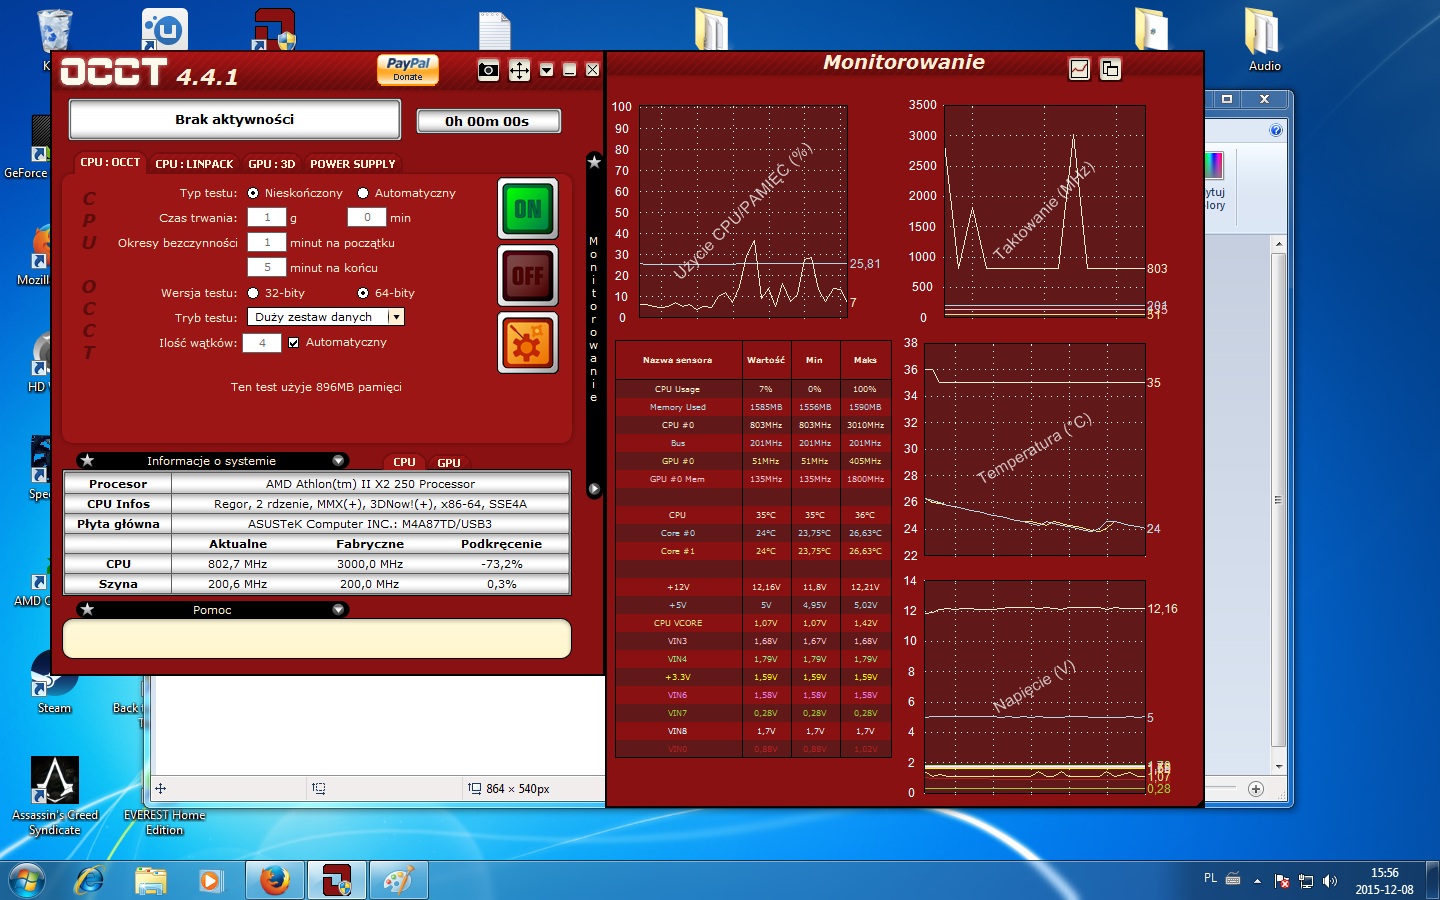Toggle the Automatyczny thread count checkbox
This screenshot has height=900, width=1440.
click(293, 342)
